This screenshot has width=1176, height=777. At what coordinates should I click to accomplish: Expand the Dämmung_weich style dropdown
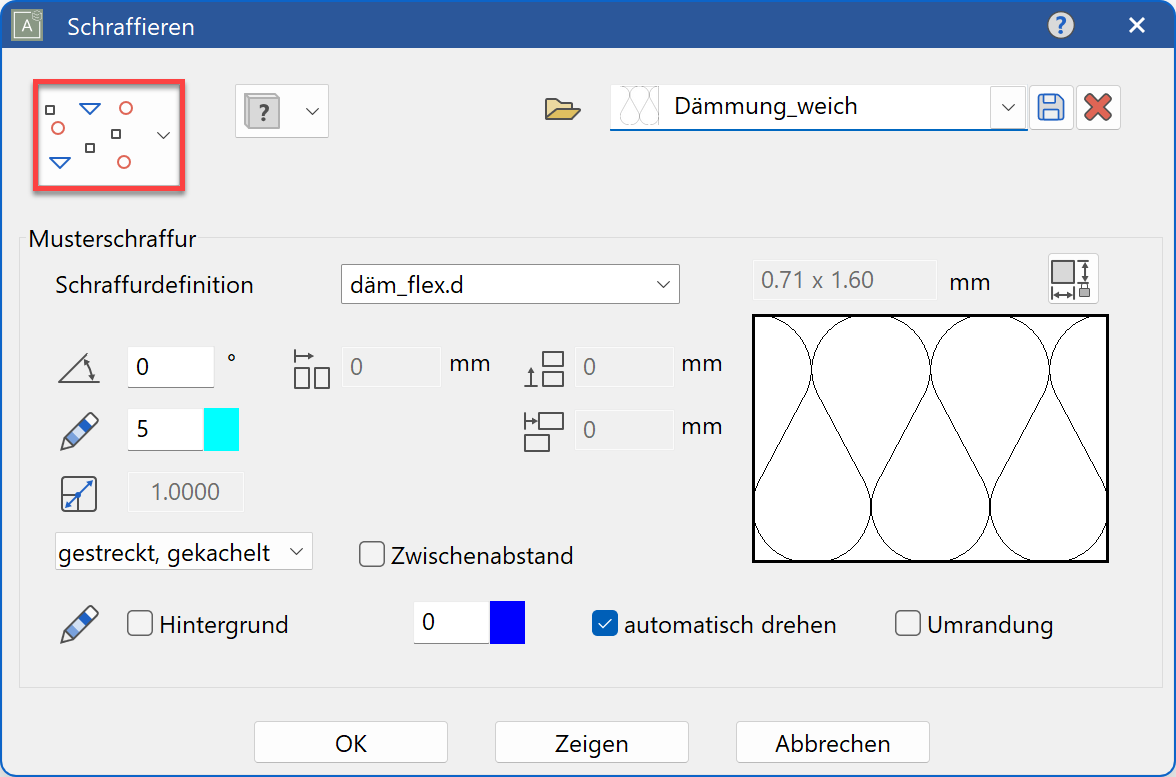(x=1007, y=107)
